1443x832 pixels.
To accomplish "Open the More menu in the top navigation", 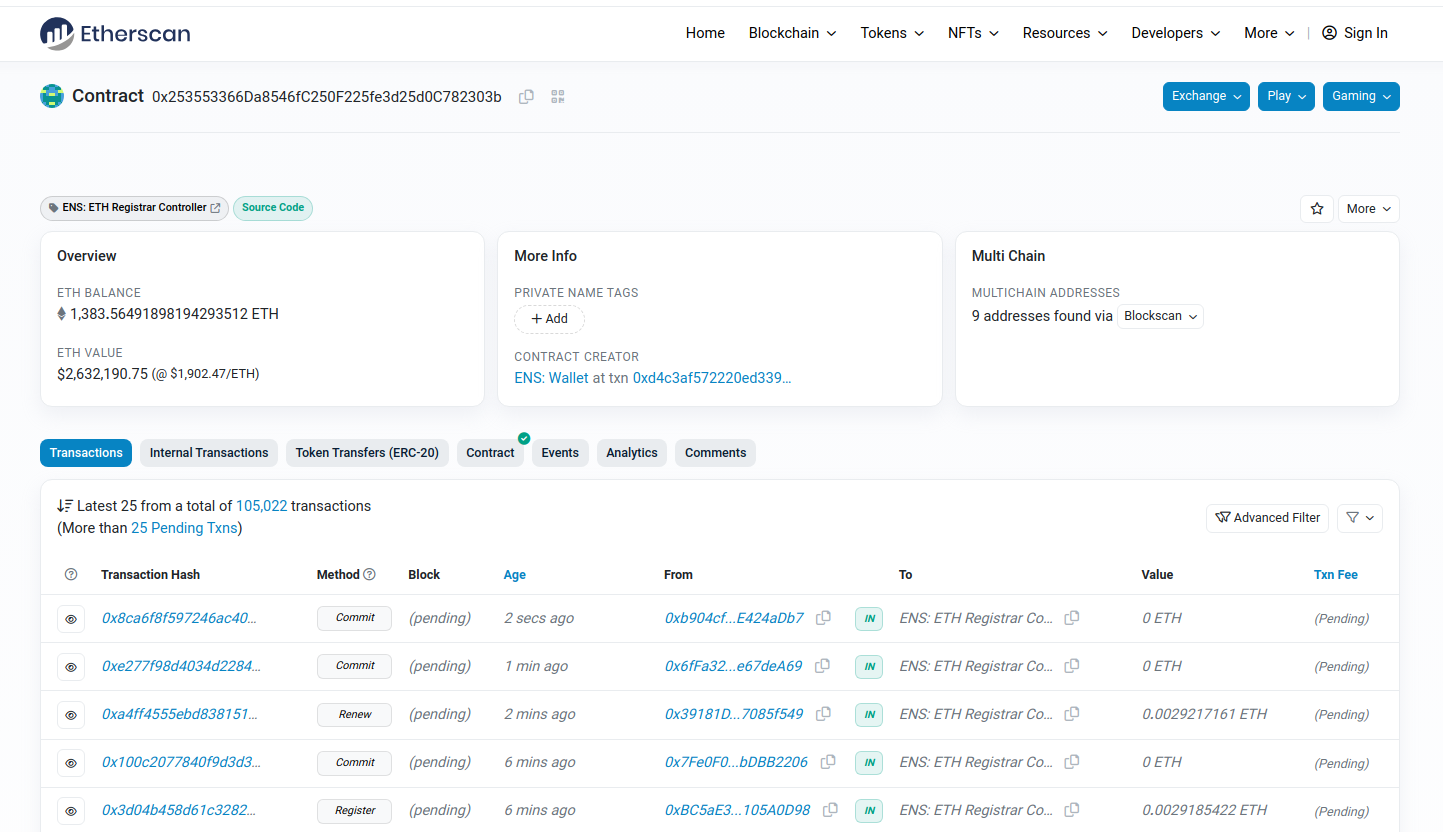I will 1269,33.
